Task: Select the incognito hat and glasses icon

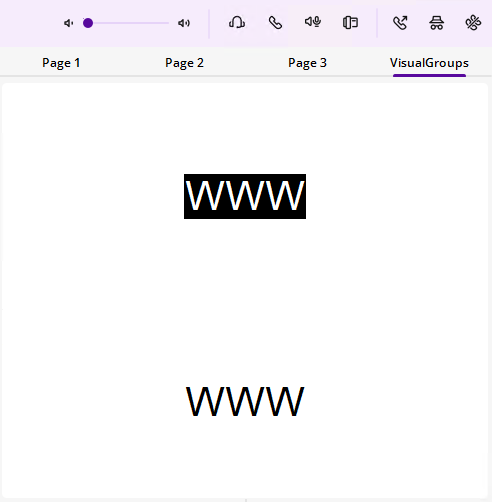Action: coord(436,23)
